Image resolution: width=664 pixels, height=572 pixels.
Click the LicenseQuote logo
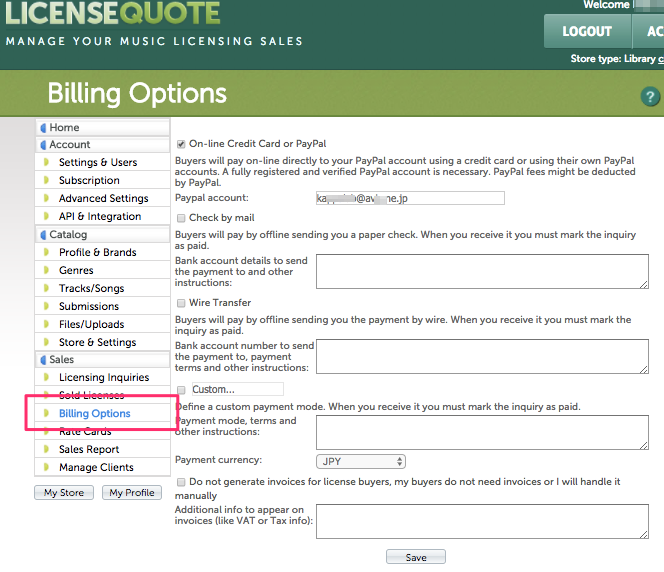tap(112, 14)
